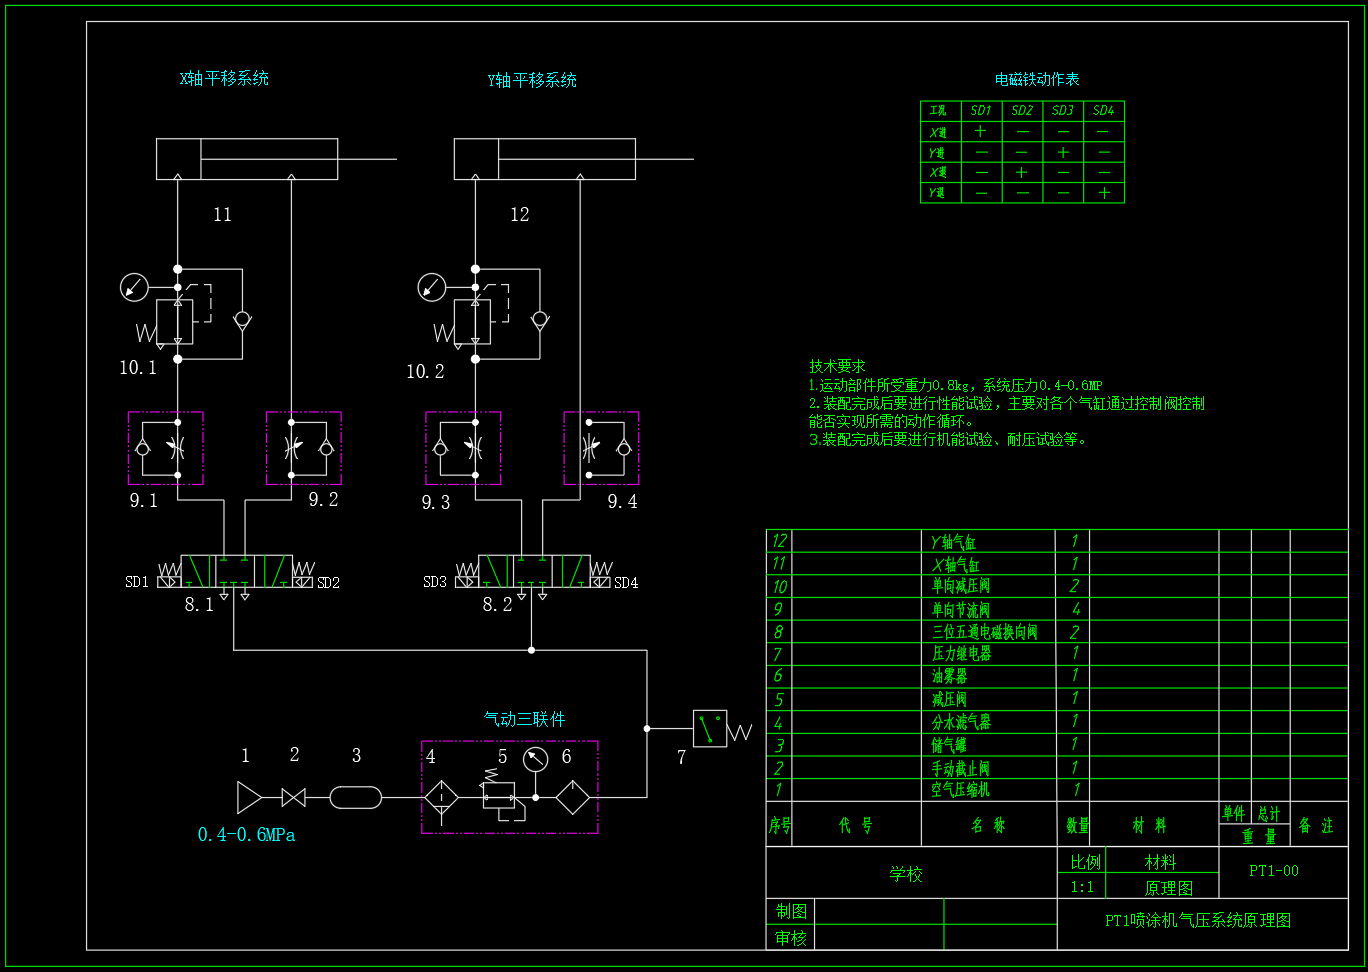The image size is (1368, 972).
Task: Click the 0.4-0.6MPa pressure text
Action: 246,834
